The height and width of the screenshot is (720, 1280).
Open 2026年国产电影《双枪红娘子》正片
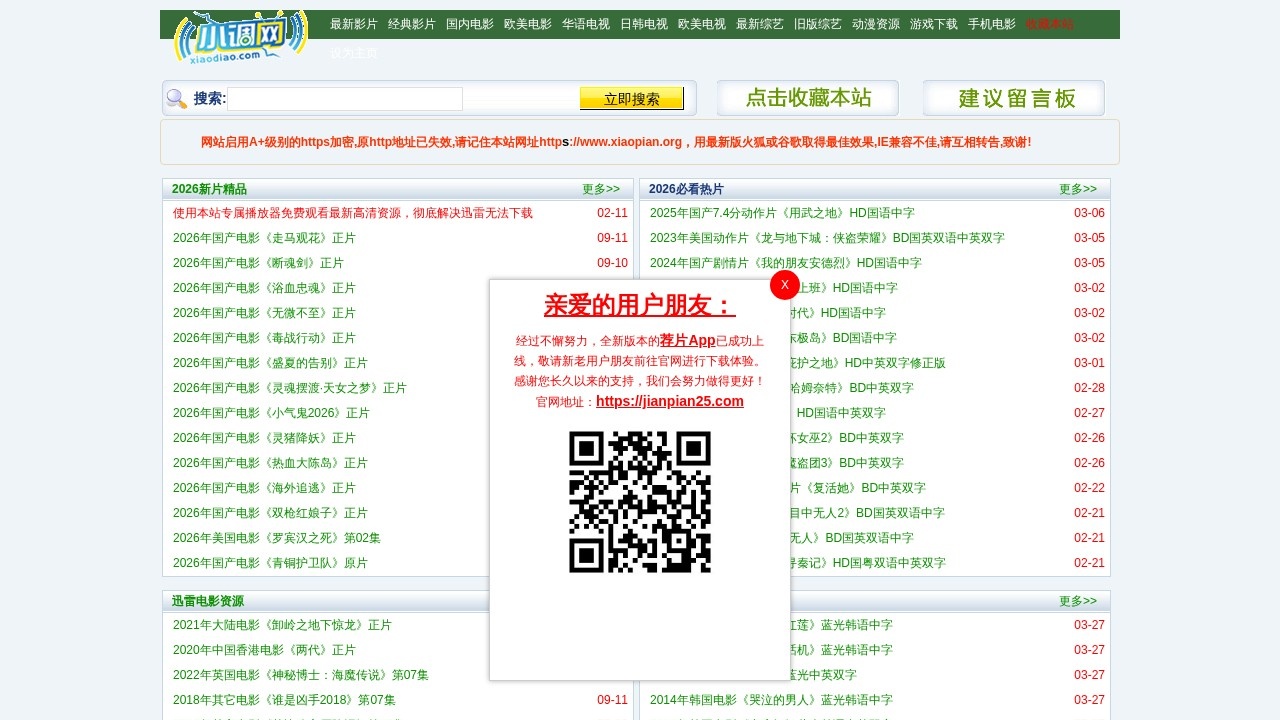coord(270,513)
